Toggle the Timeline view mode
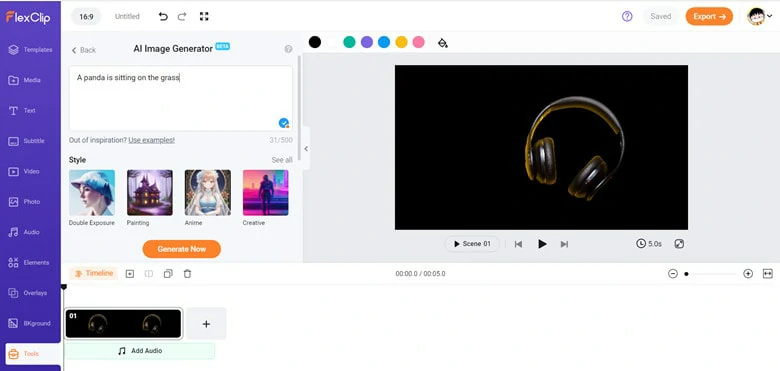Image resolution: width=780 pixels, height=371 pixels. click(94, 274)
